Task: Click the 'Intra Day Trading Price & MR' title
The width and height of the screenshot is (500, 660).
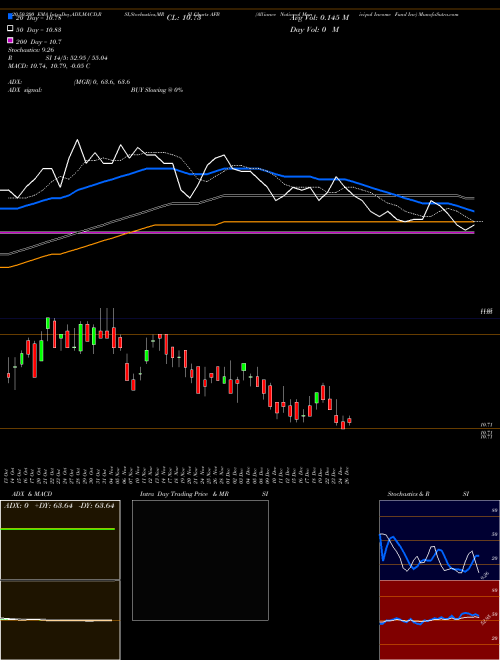Action: (184, 494)
